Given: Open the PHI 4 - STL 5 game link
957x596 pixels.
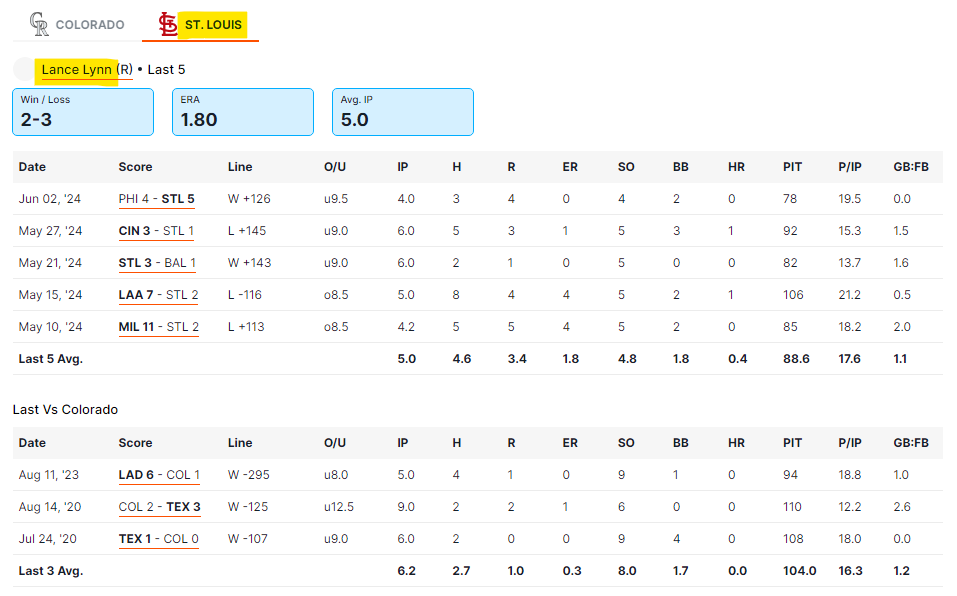Looking at the screenshot, I should (156, 199).
